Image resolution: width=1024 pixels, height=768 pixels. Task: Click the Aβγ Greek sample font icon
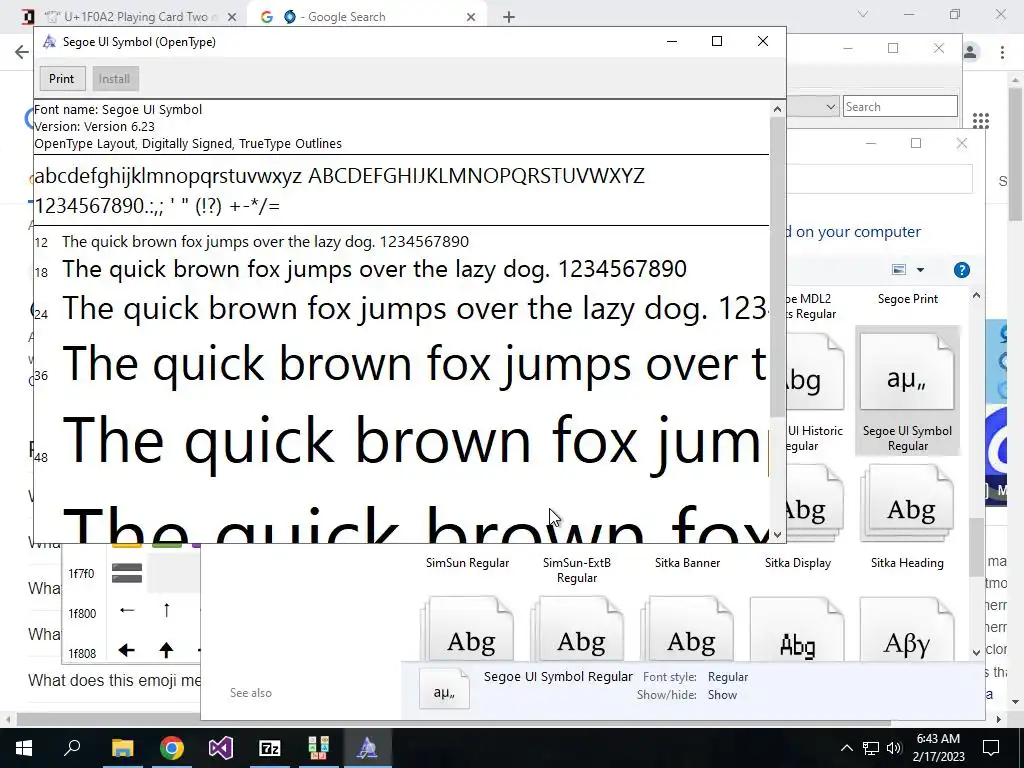coord(907,630)
